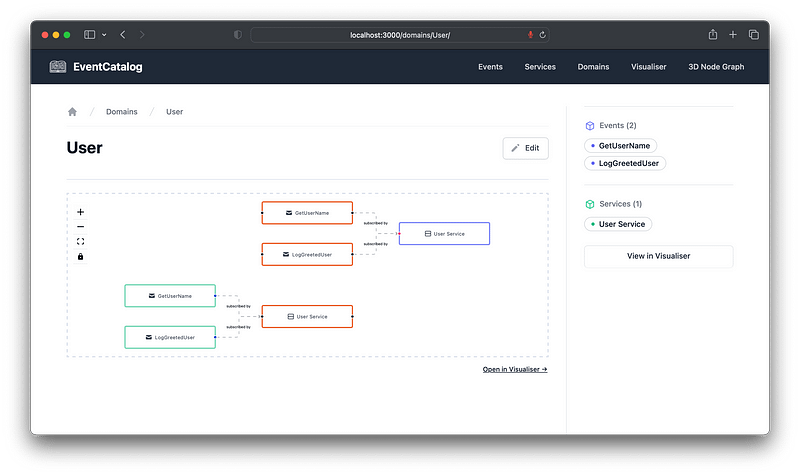Select the green LogGreetedUser event node
This screenshot has width=800, height=475.
170,337
